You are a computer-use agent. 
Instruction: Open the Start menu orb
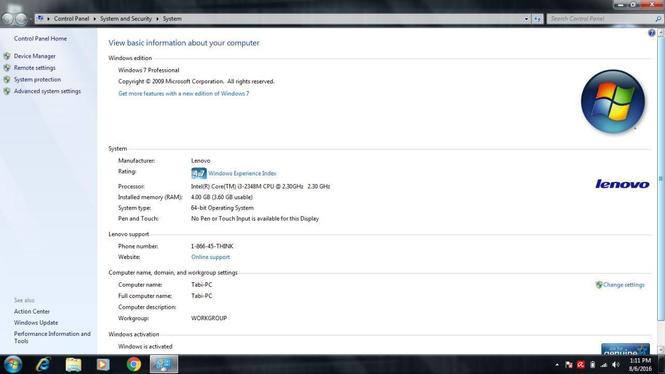click(13, 364)
